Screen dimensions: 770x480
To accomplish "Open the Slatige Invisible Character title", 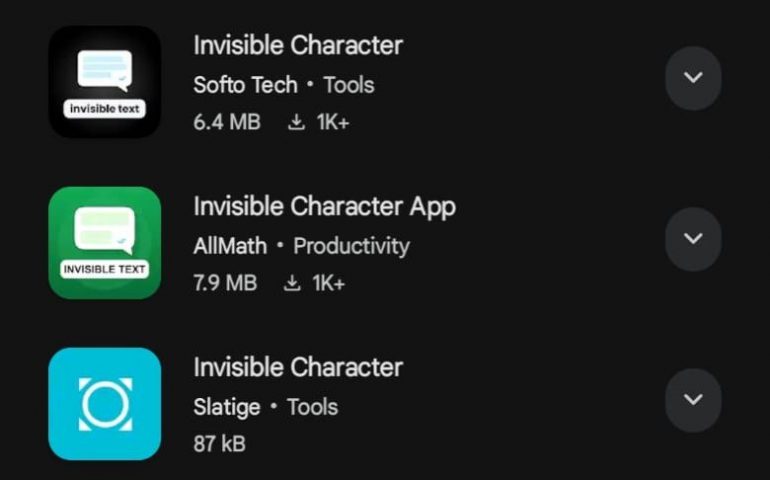I will [298, 367].
